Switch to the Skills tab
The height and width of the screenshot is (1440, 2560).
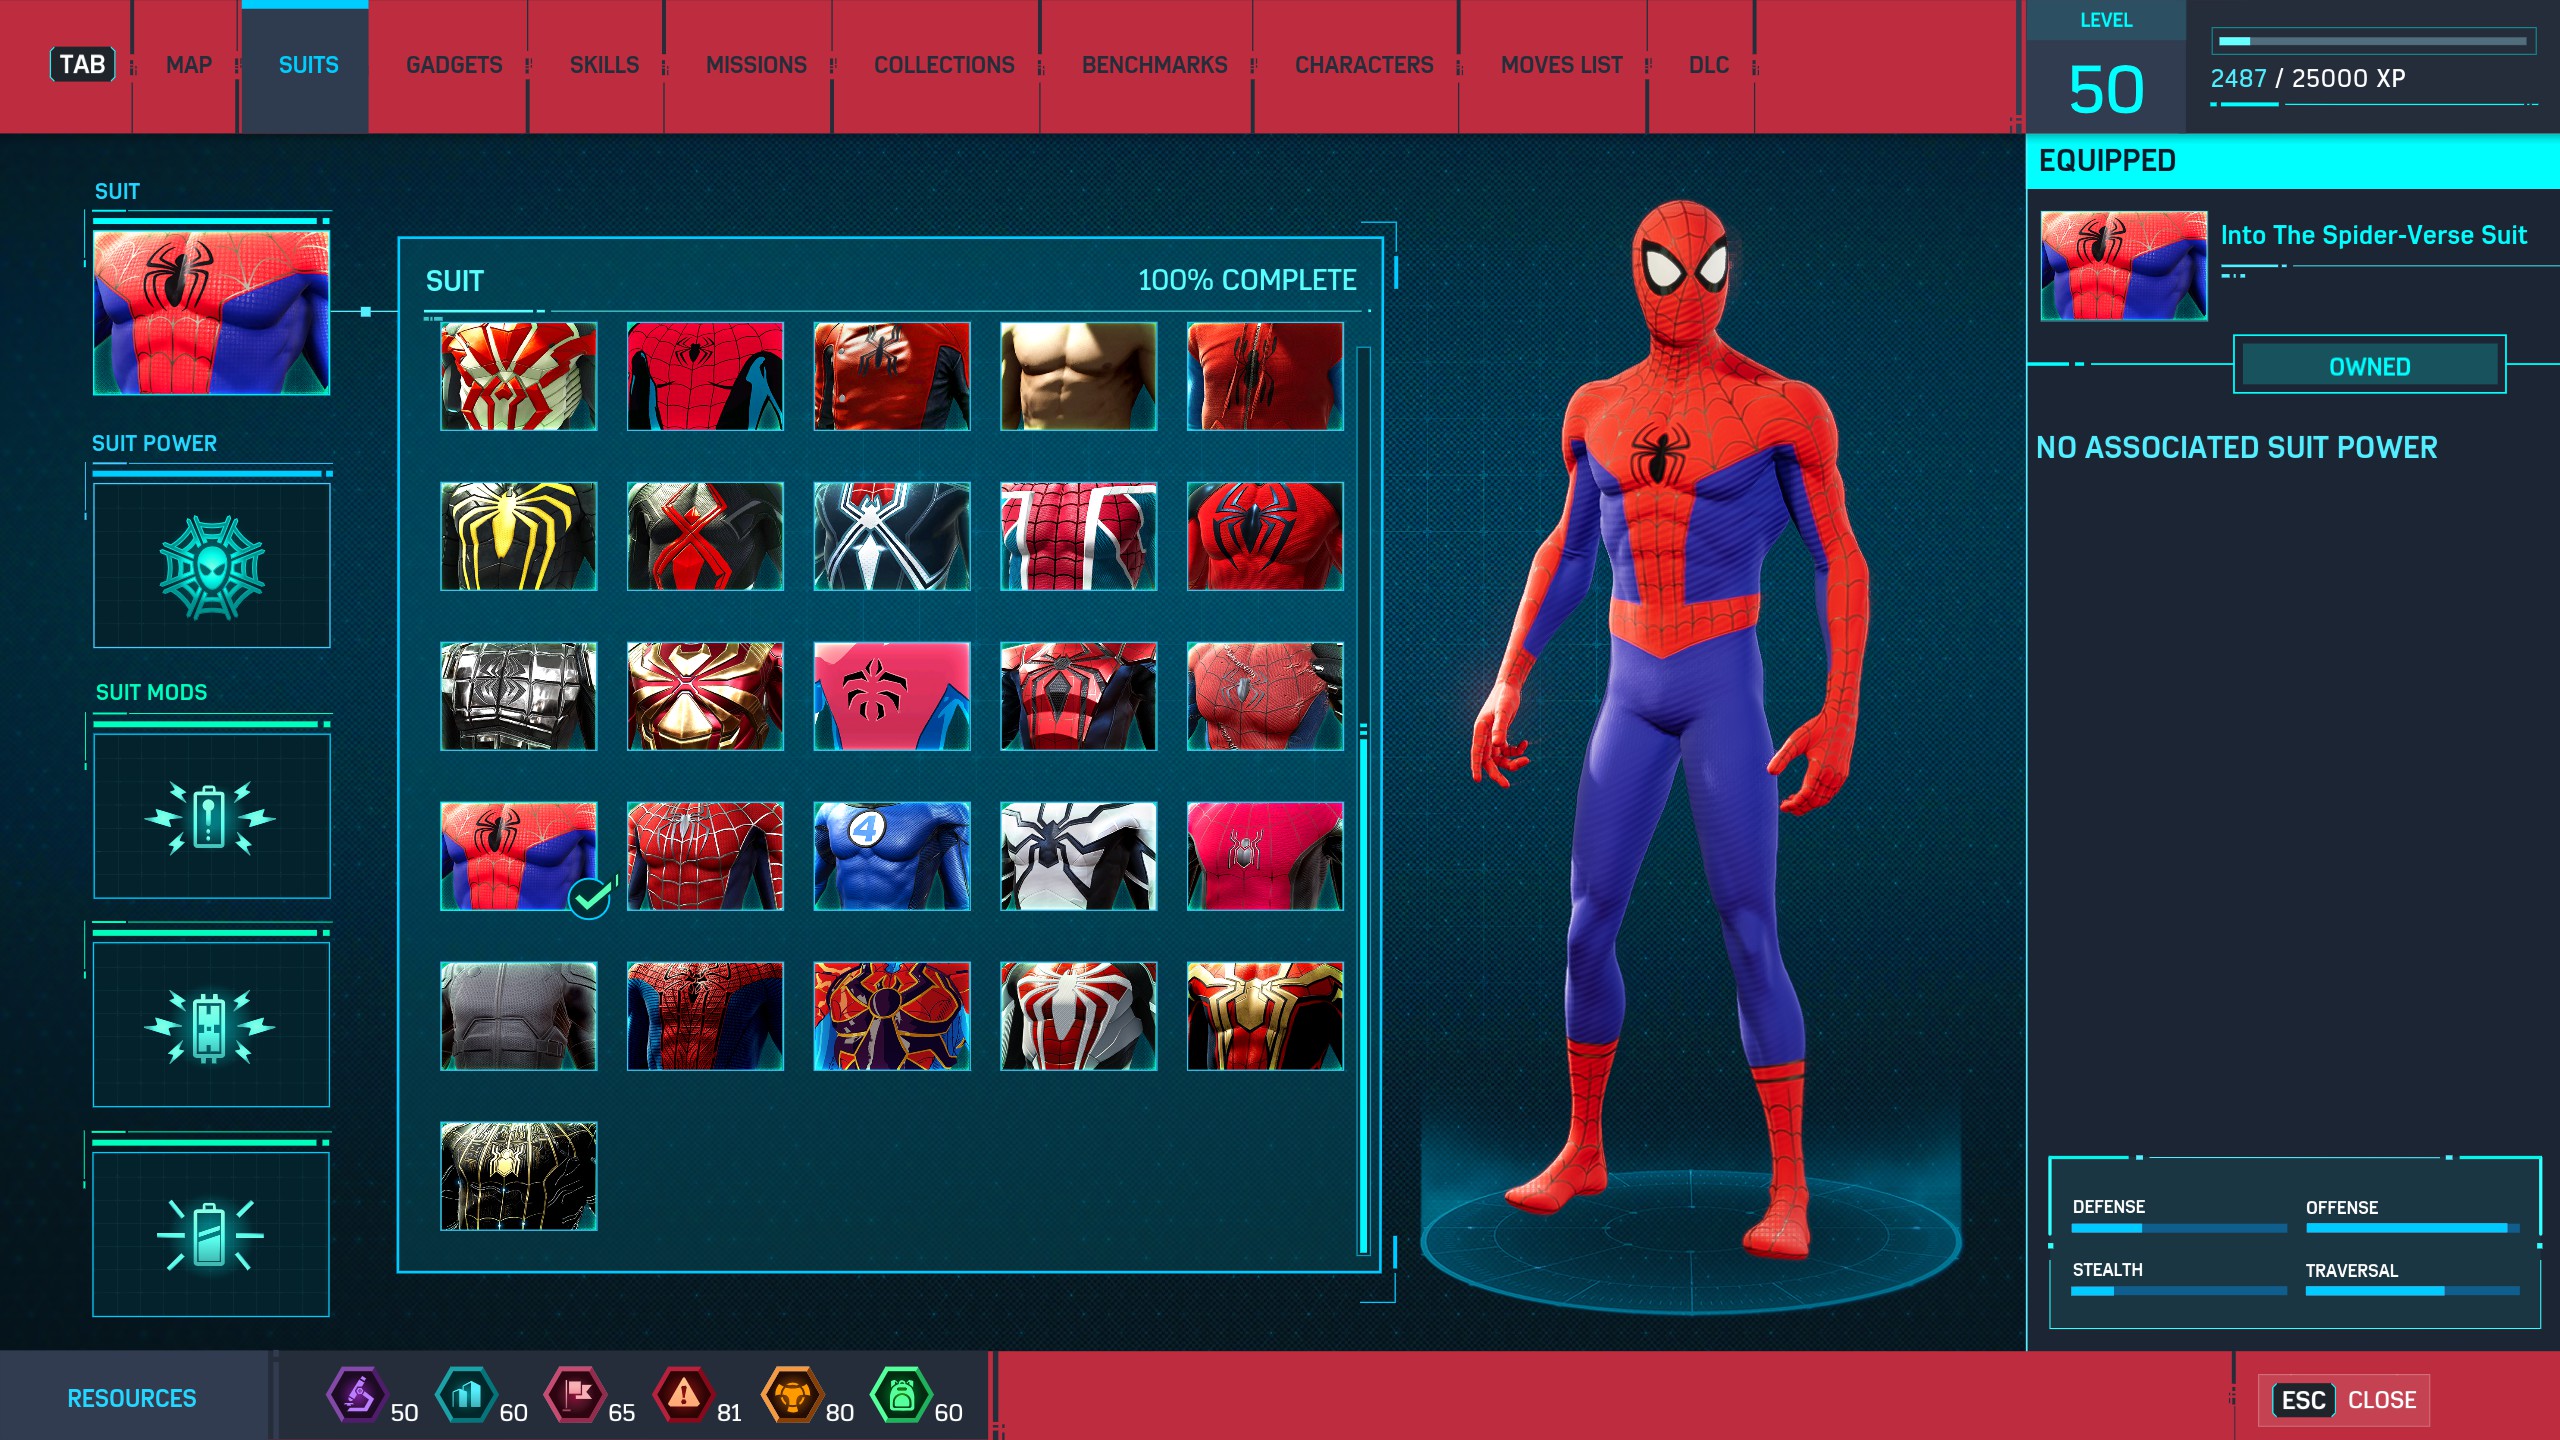(x=604, y=65)
